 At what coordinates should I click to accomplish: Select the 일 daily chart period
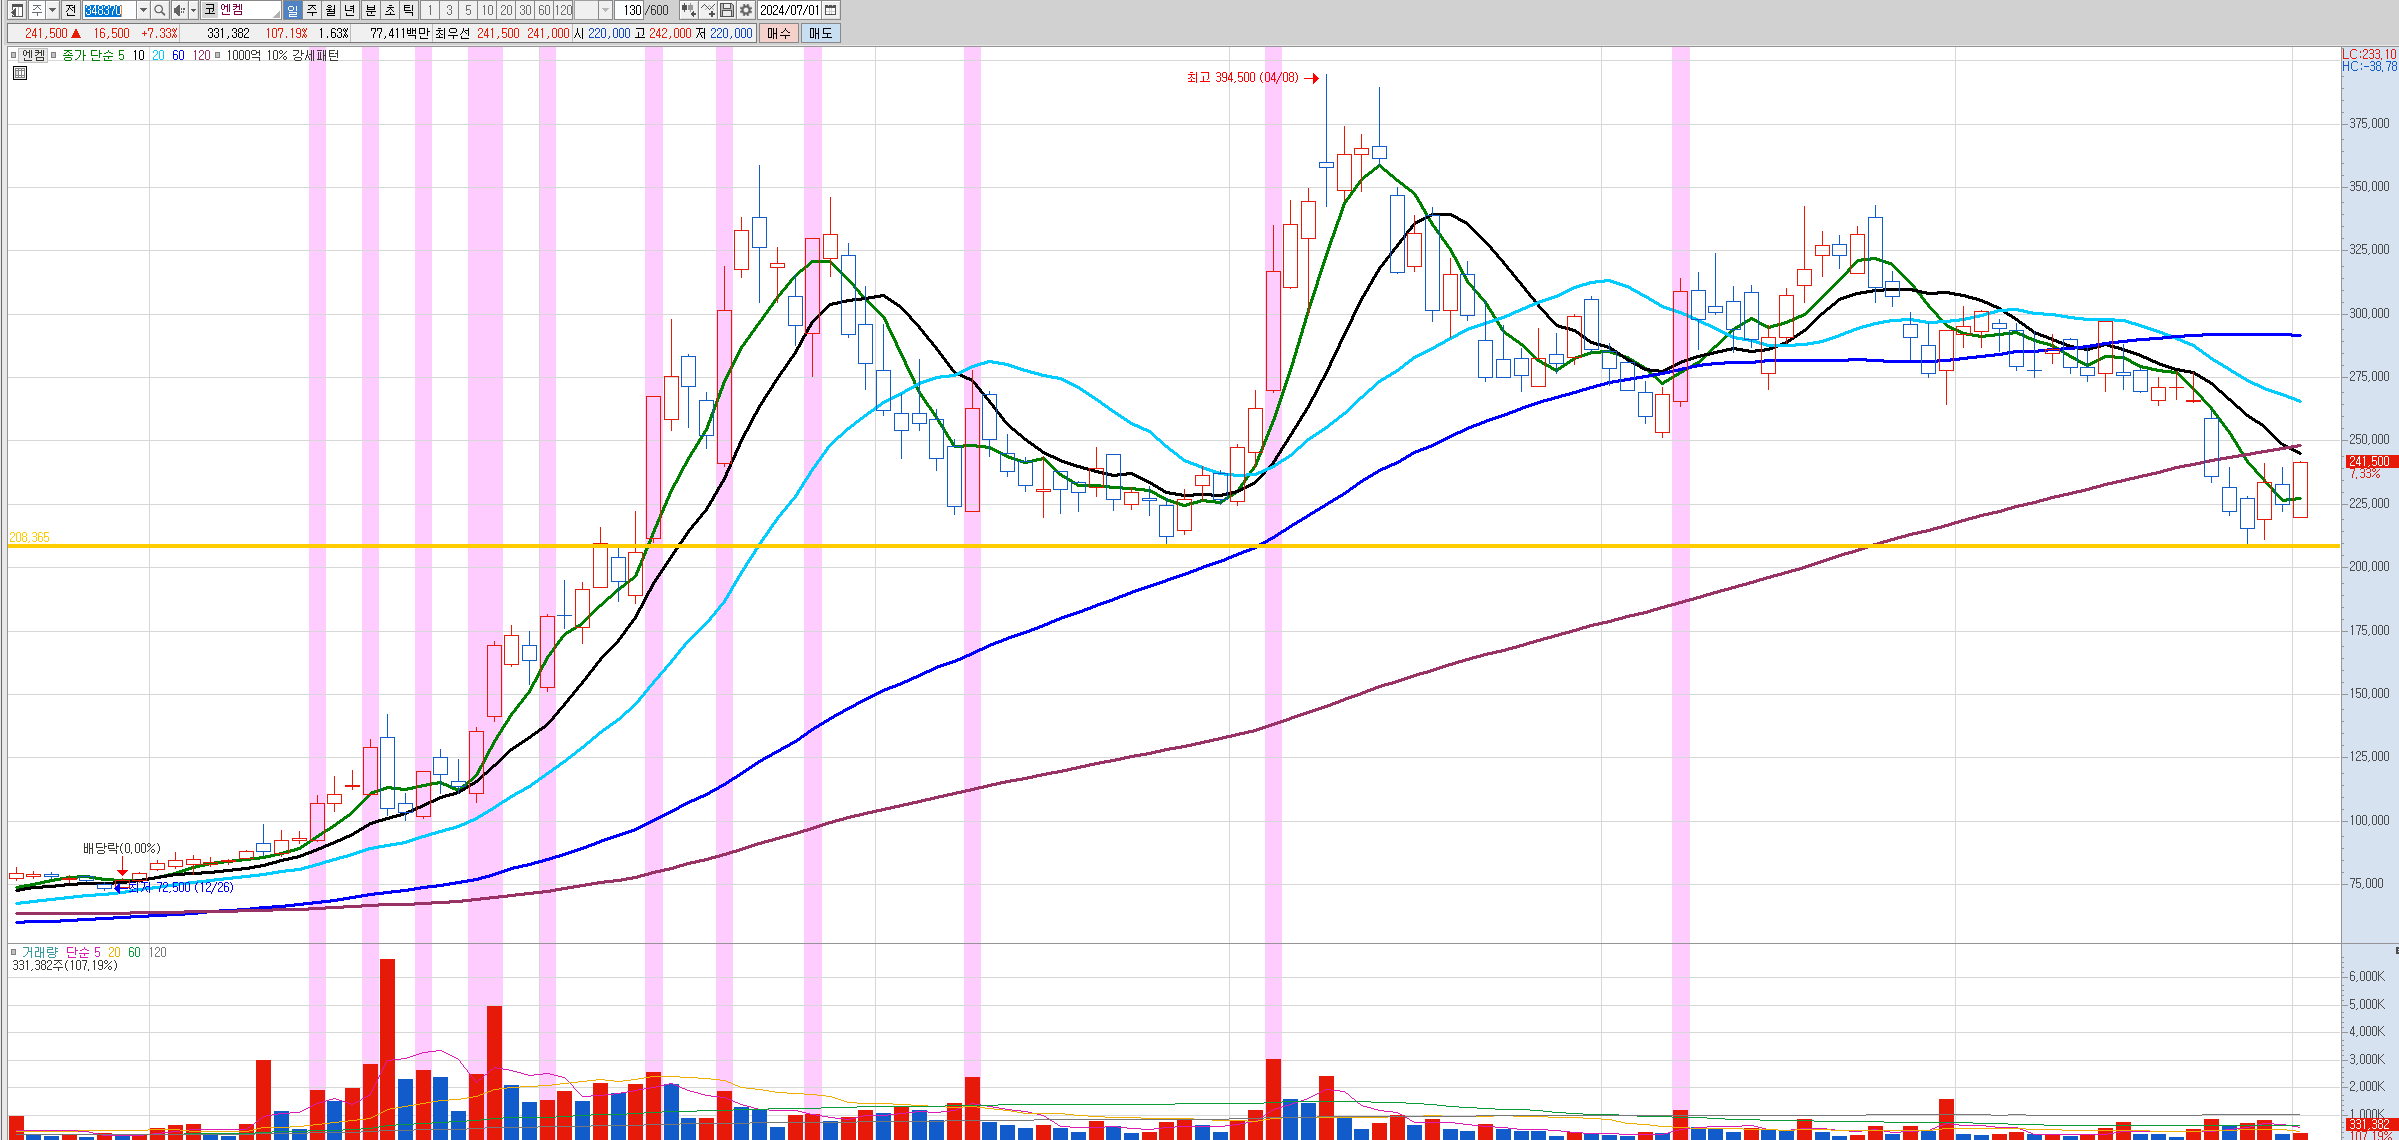[292, 10]
